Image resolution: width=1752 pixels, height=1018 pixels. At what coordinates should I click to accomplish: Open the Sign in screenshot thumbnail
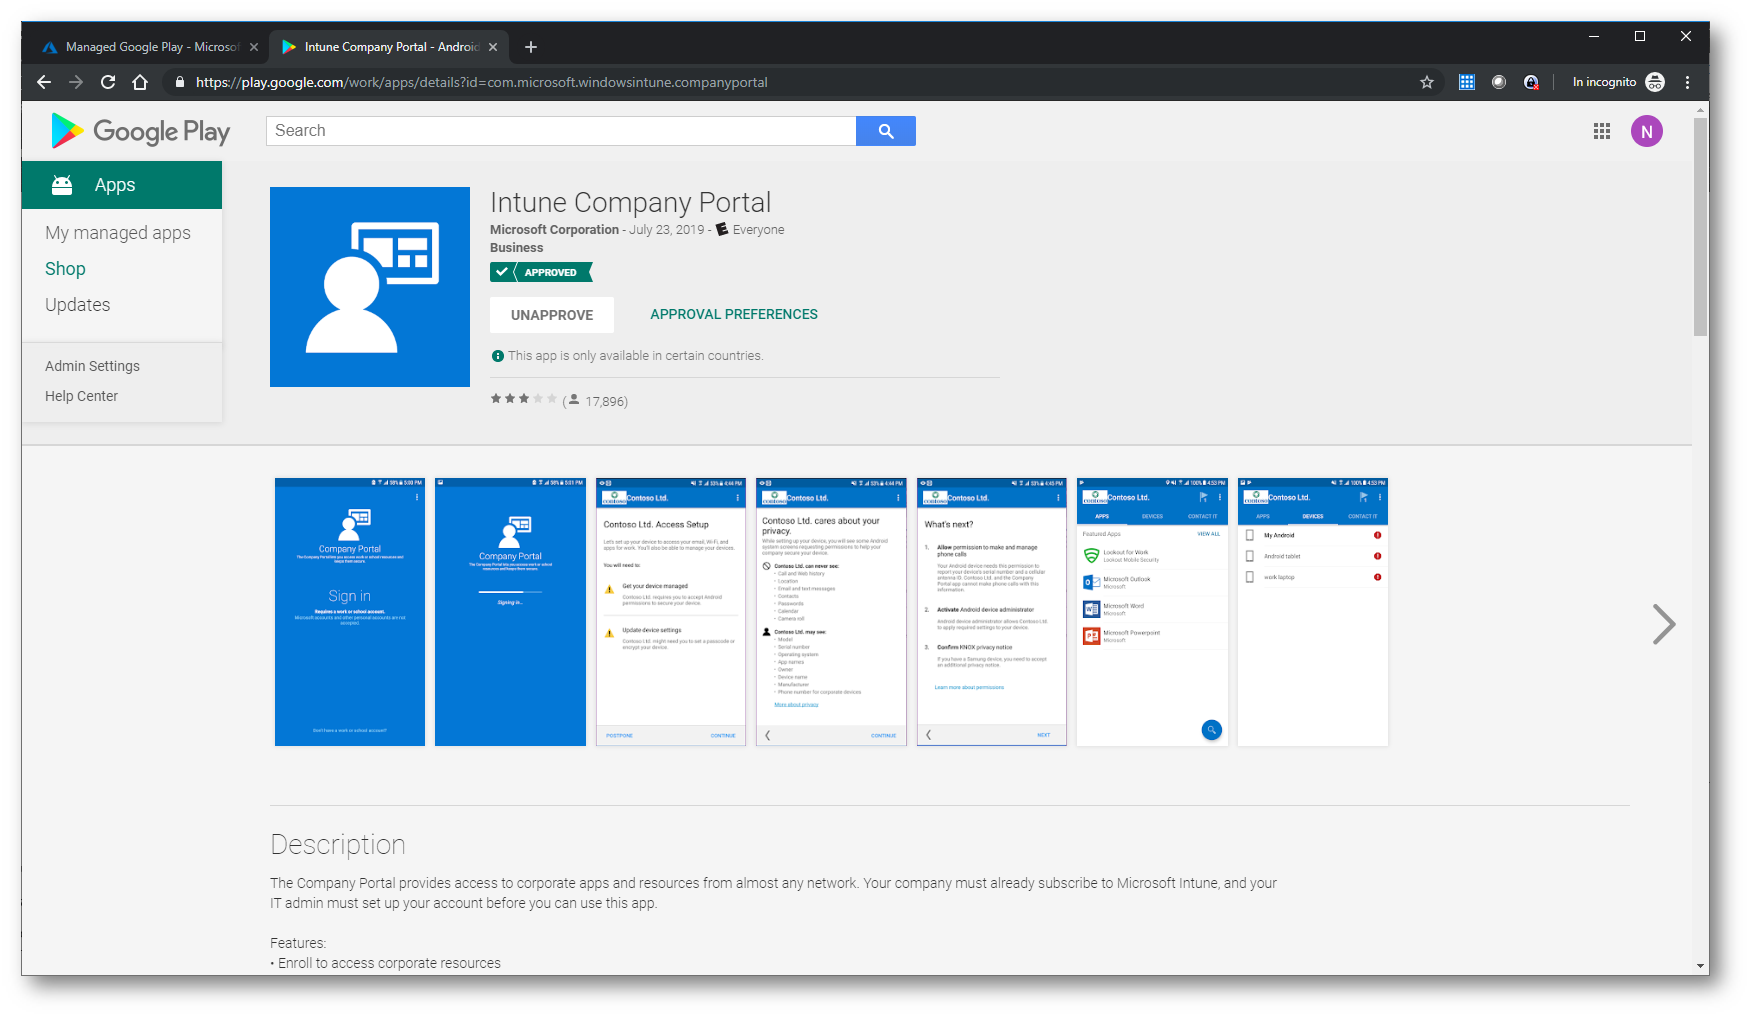click(x=350, y=612)
